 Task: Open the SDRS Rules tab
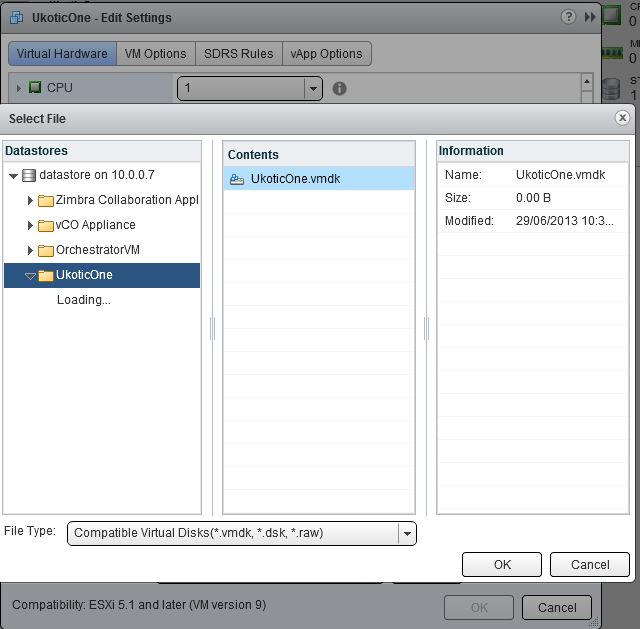pos(239,53)
